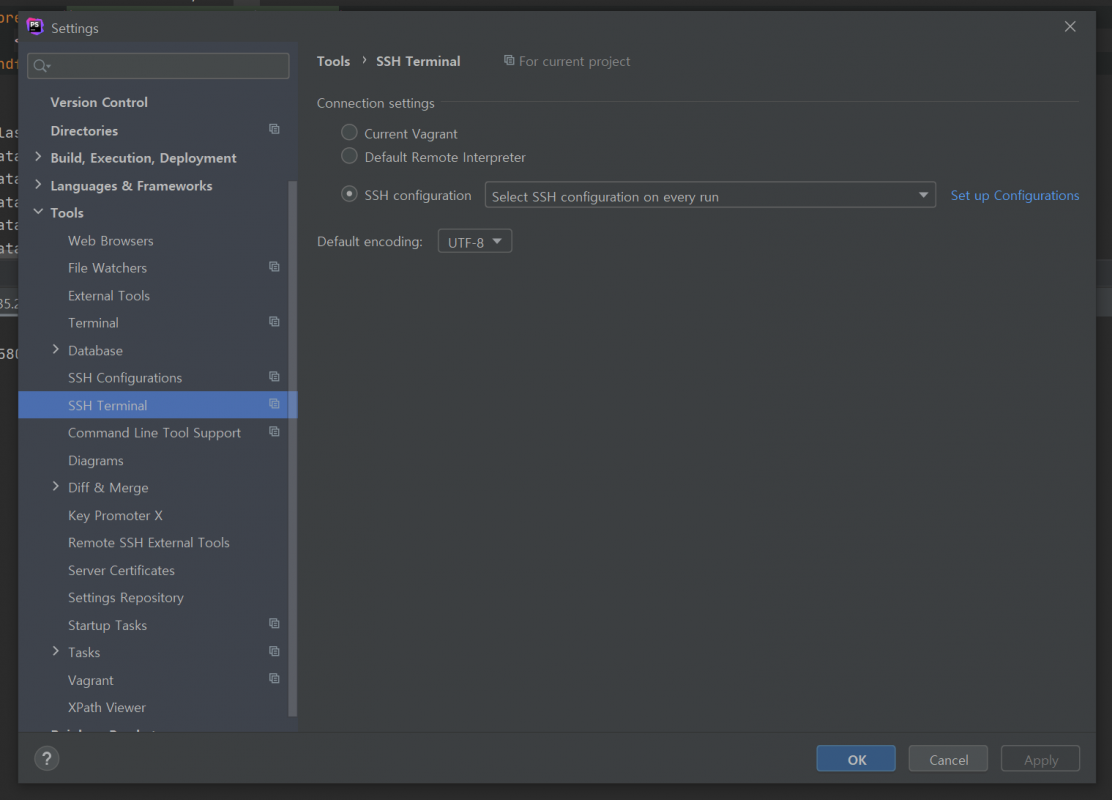Click the project-level icon beside SSH Configurations

[274, 377]
